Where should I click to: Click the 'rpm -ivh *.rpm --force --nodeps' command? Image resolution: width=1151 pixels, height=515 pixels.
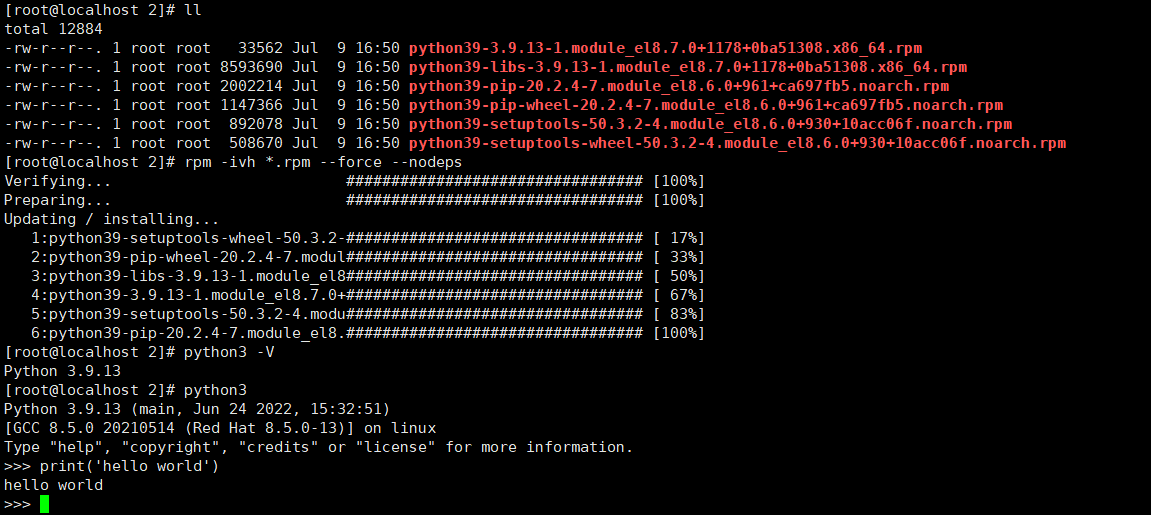(322, 162)
